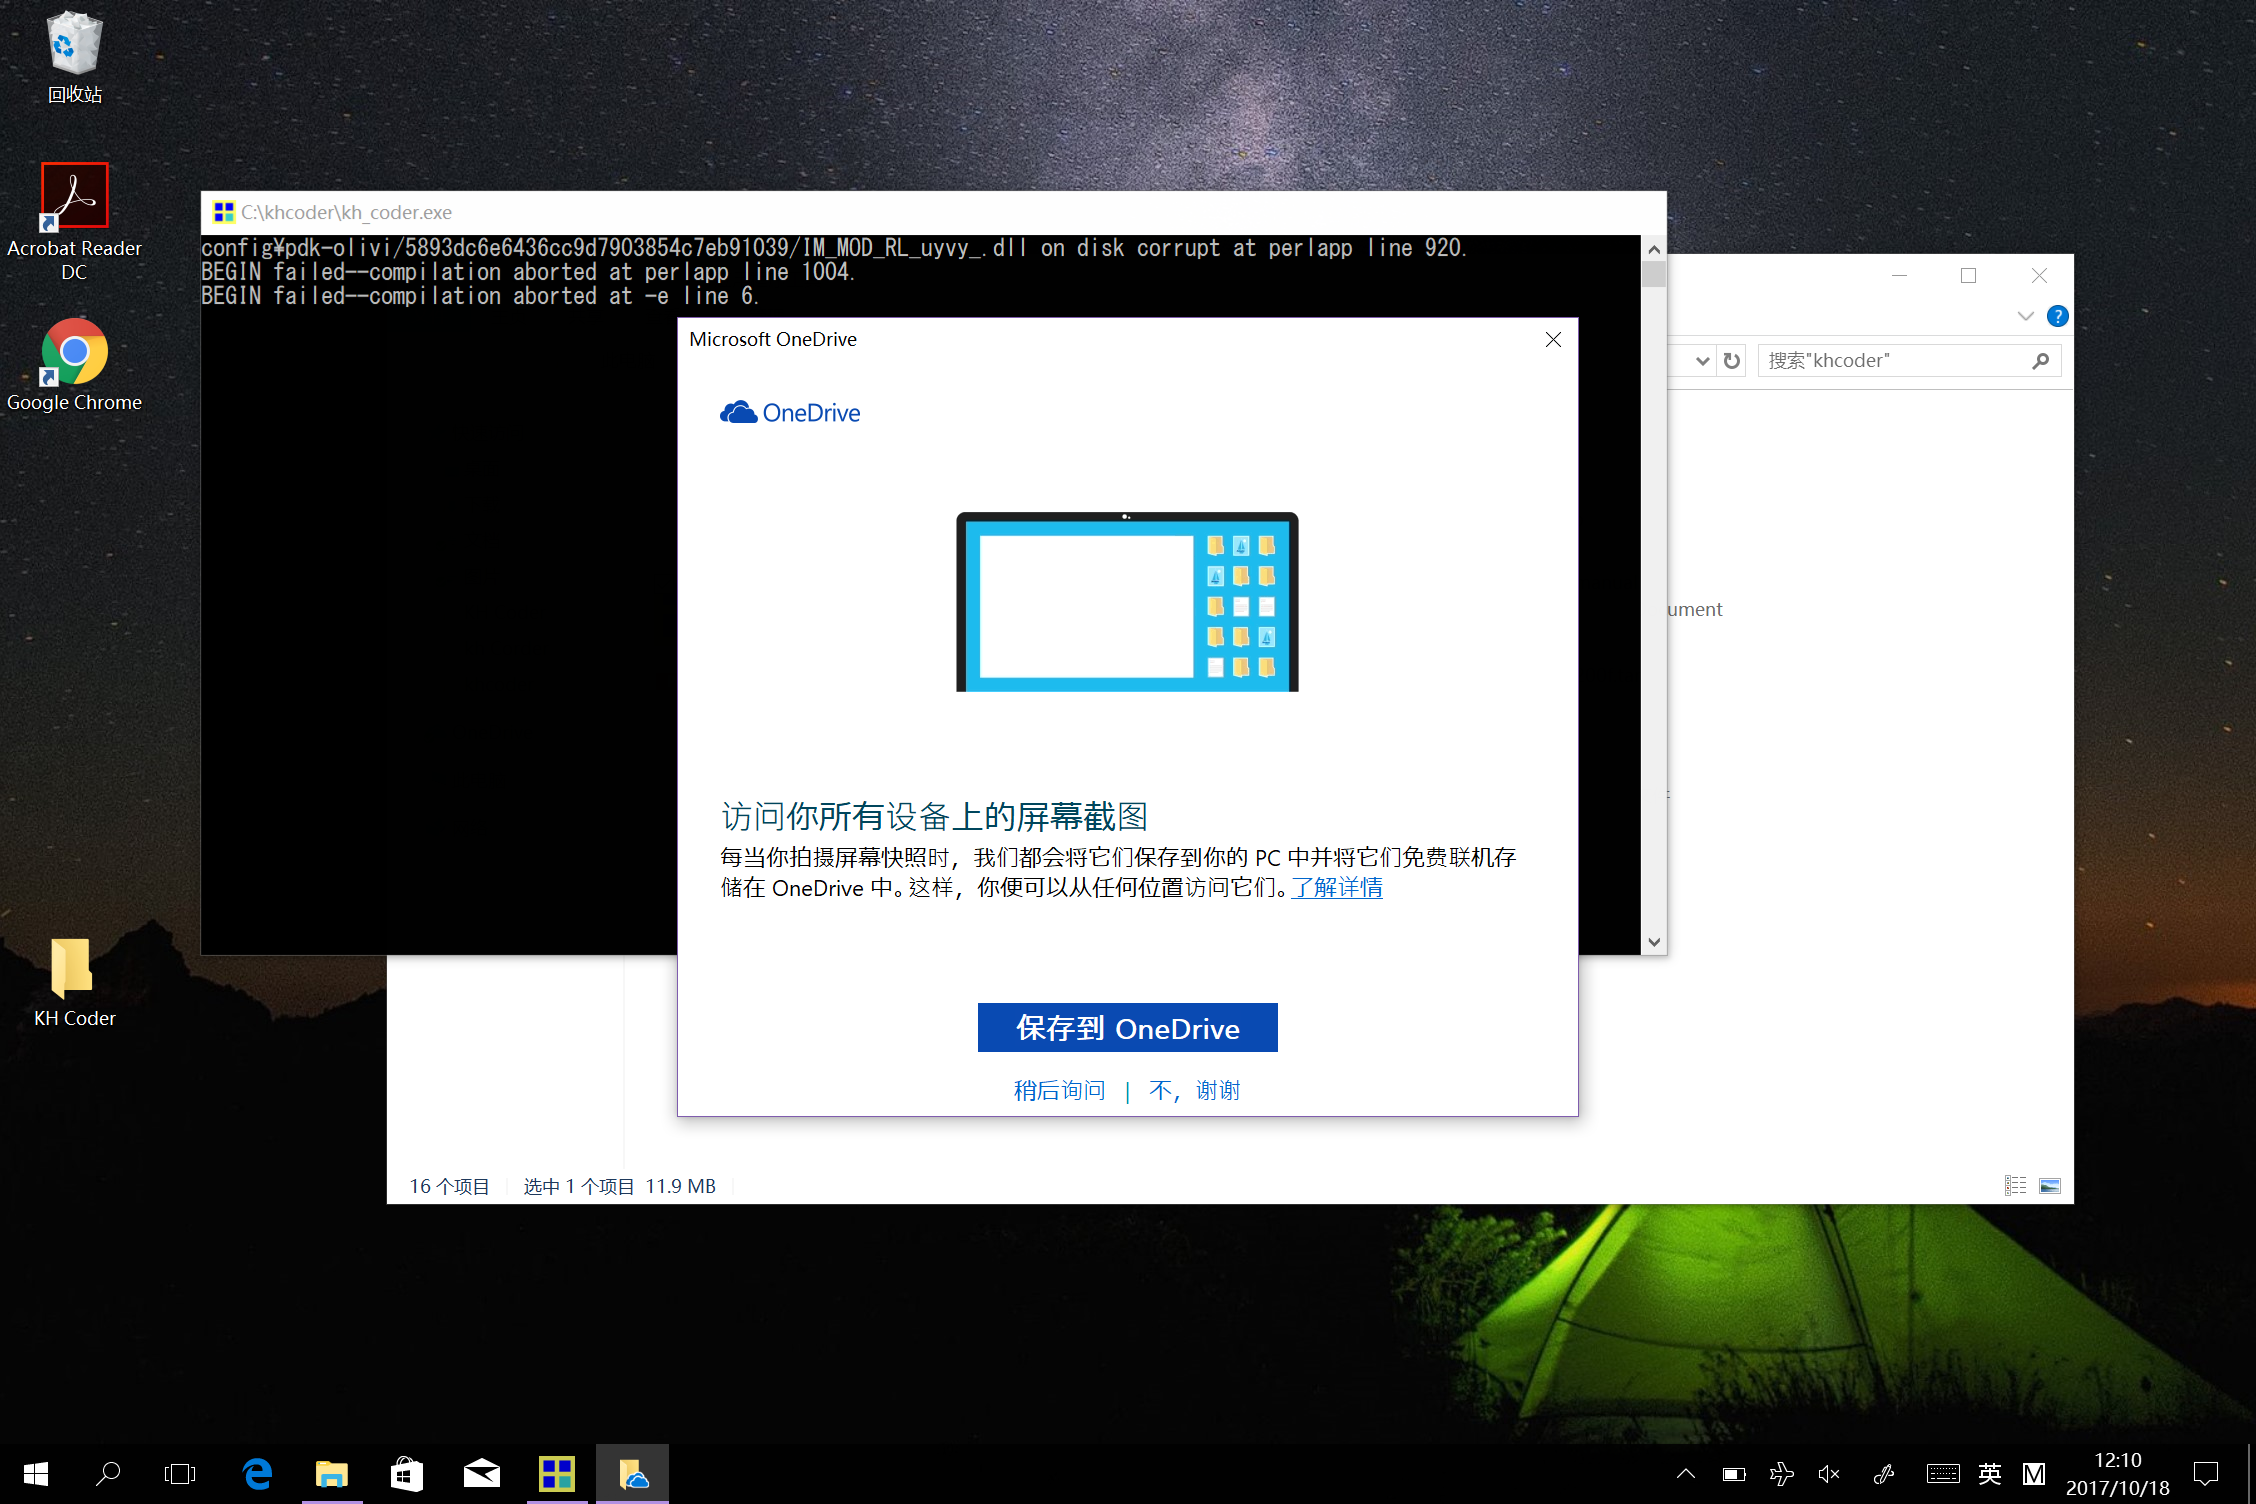The height and width of the screenshot is (1504, 2256).
Task: Open File Explorer from taskbar
Action: coord(332,1473)
